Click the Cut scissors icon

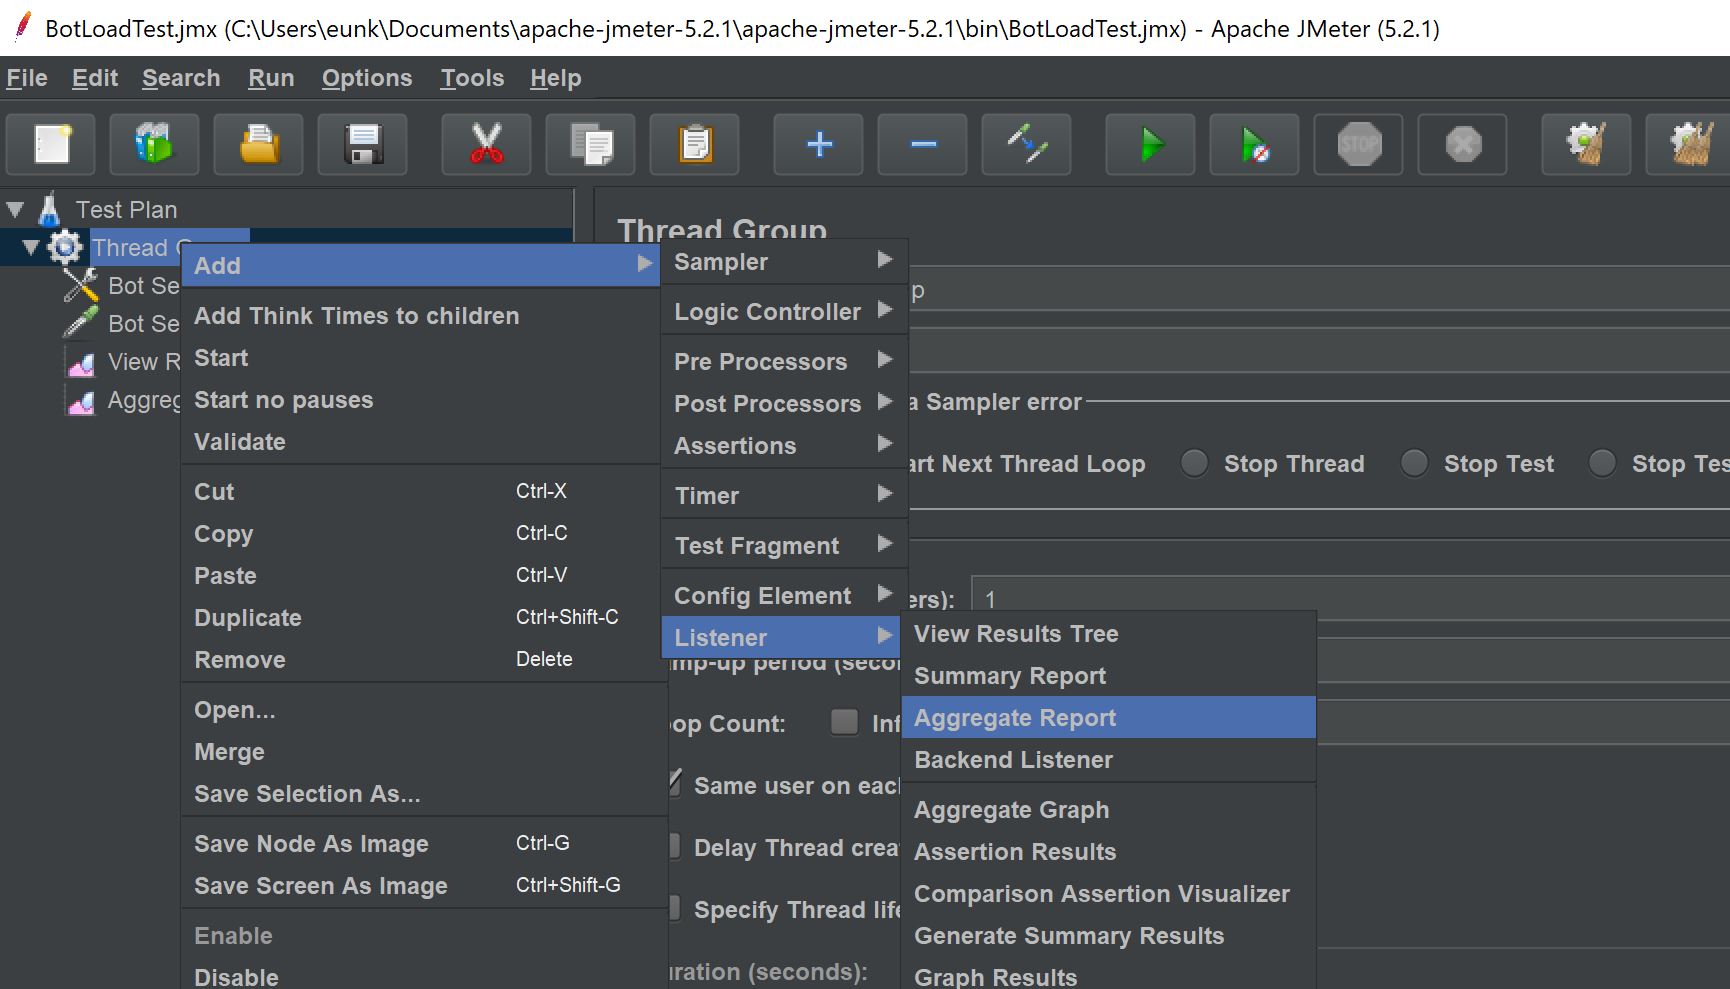487,145
